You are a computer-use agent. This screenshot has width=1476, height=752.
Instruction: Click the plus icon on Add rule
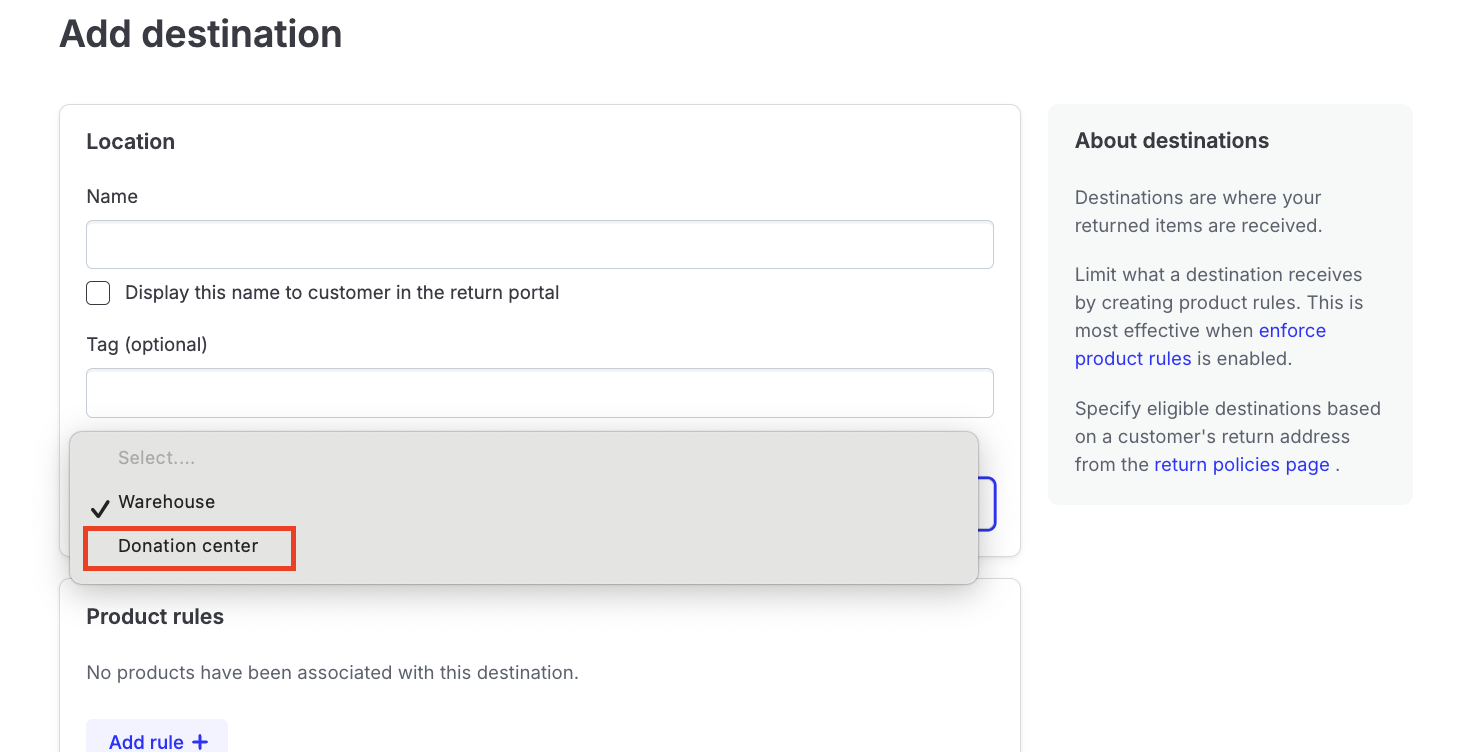(x=200, y=742)
